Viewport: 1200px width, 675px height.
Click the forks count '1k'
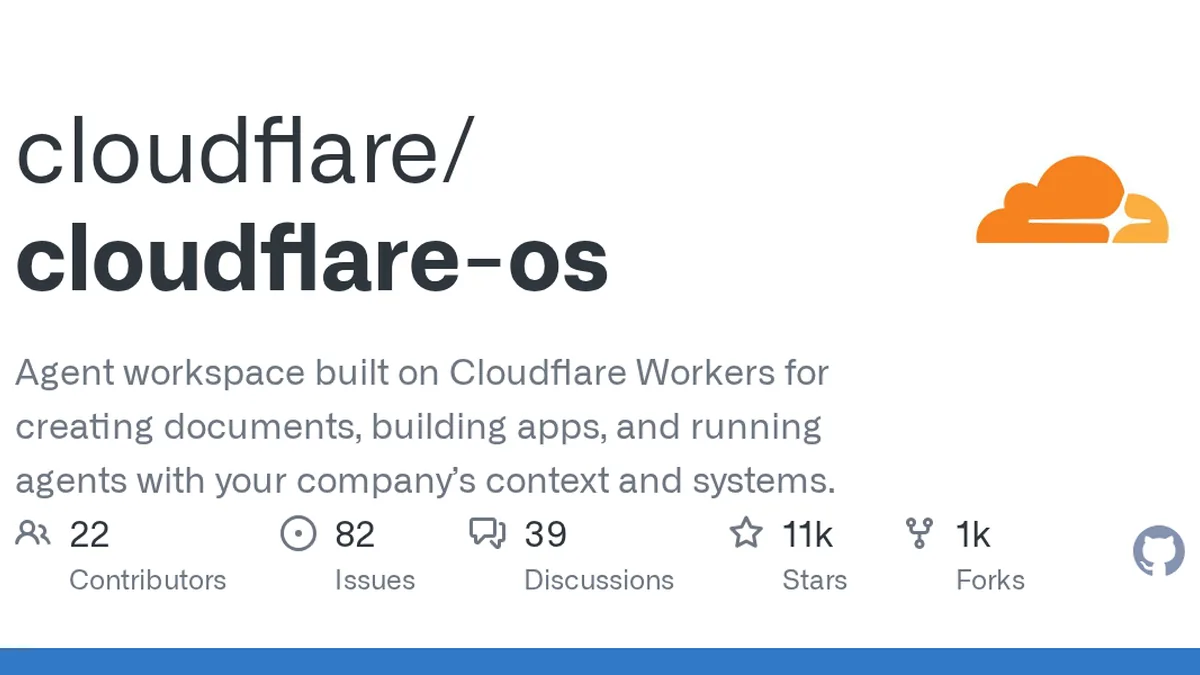tap(973, 535)
